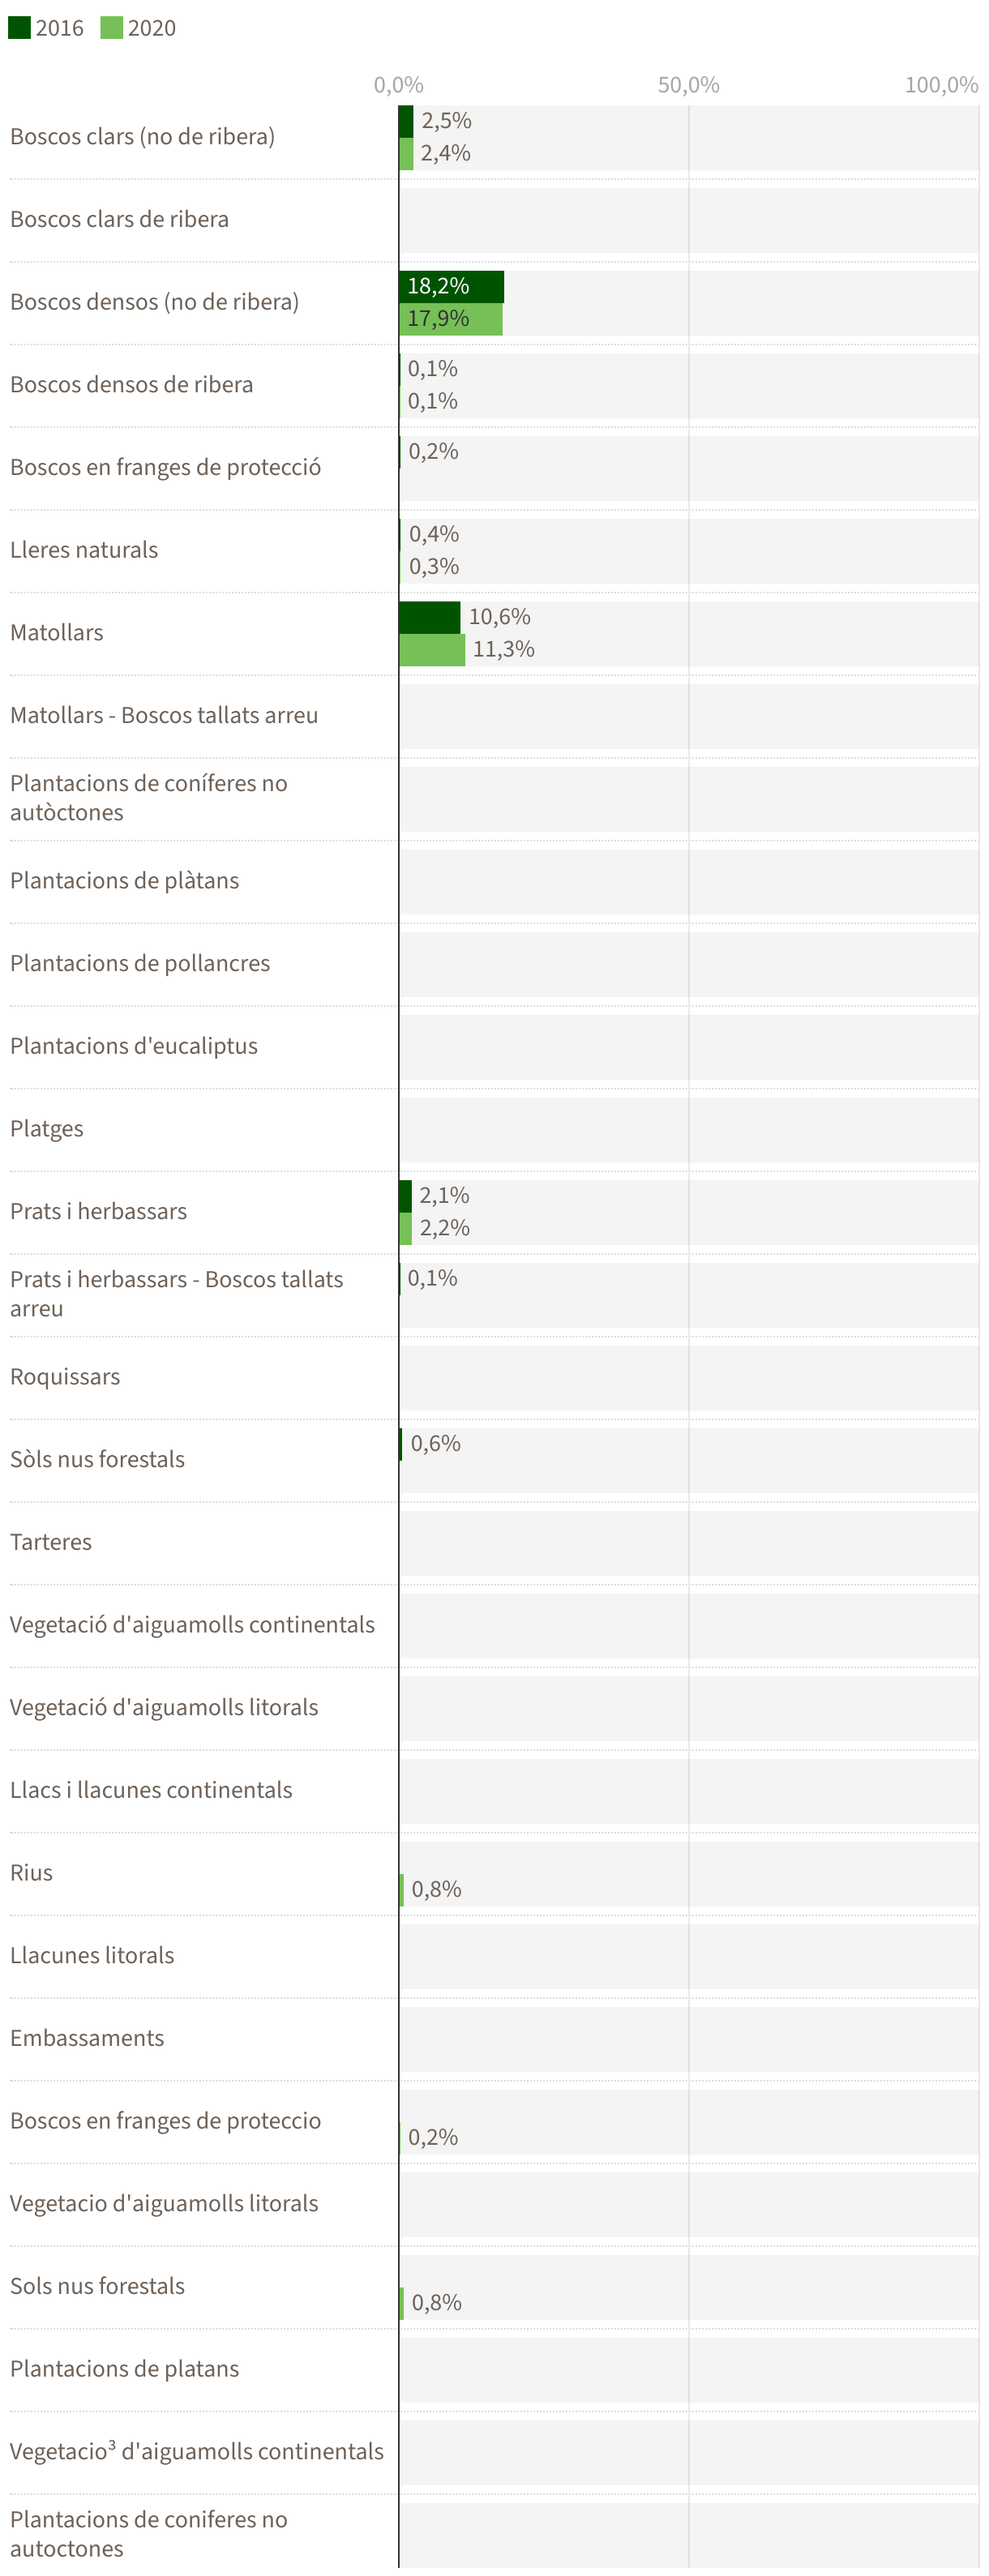This screenshot has height=2576, width=989.
Task: Click the light green 2020 legend swatch
Action: [111, 27]
